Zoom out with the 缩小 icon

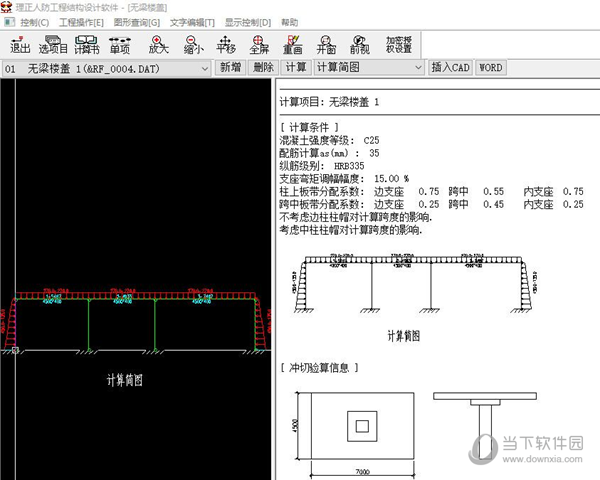tap(193, 45)
